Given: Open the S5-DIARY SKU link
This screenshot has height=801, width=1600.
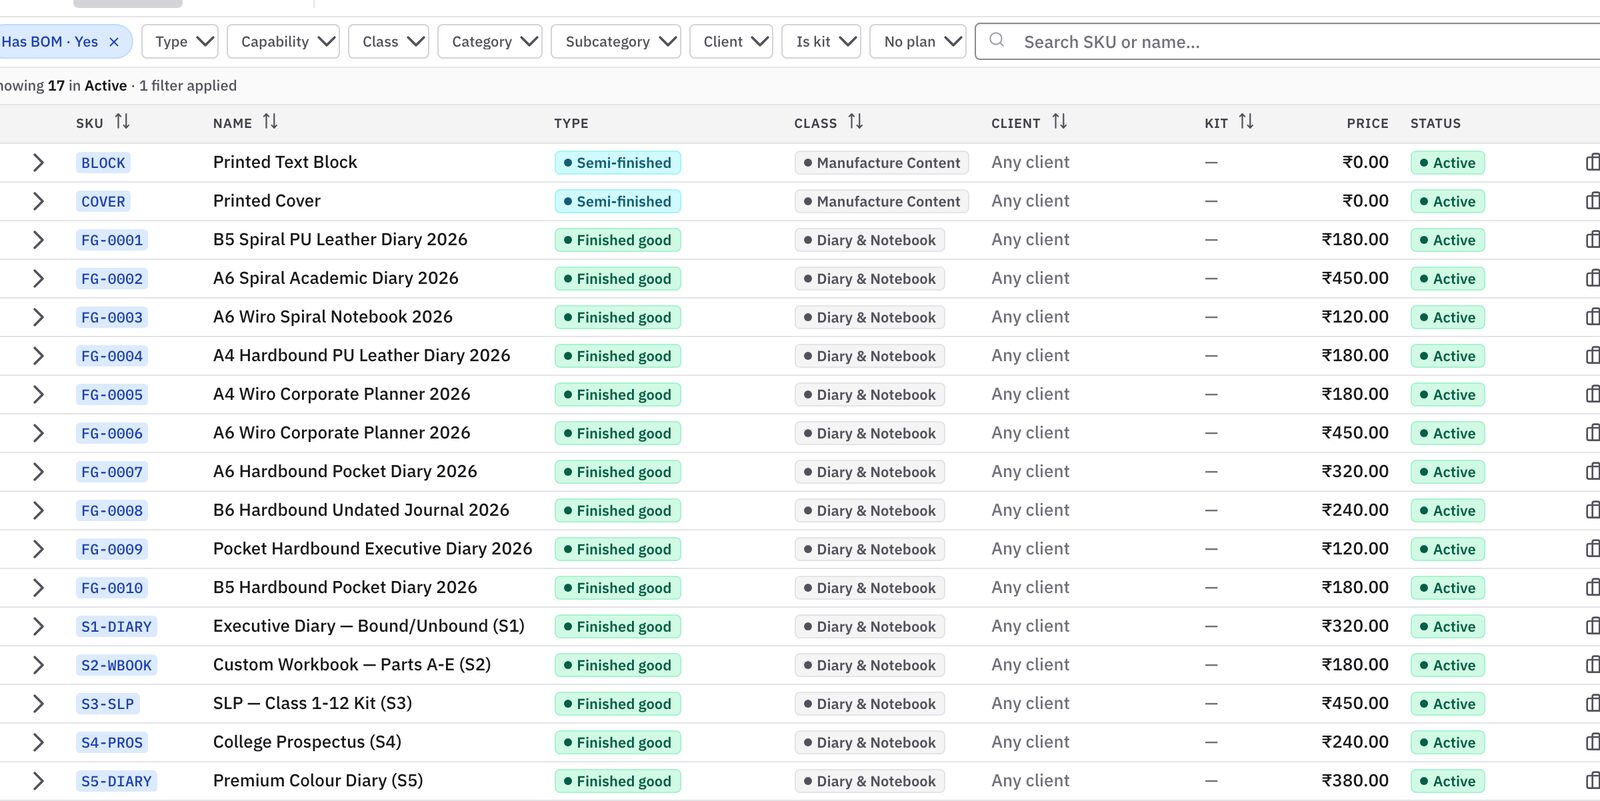Looking at the screenshot, I should click(x=116, y=781).
